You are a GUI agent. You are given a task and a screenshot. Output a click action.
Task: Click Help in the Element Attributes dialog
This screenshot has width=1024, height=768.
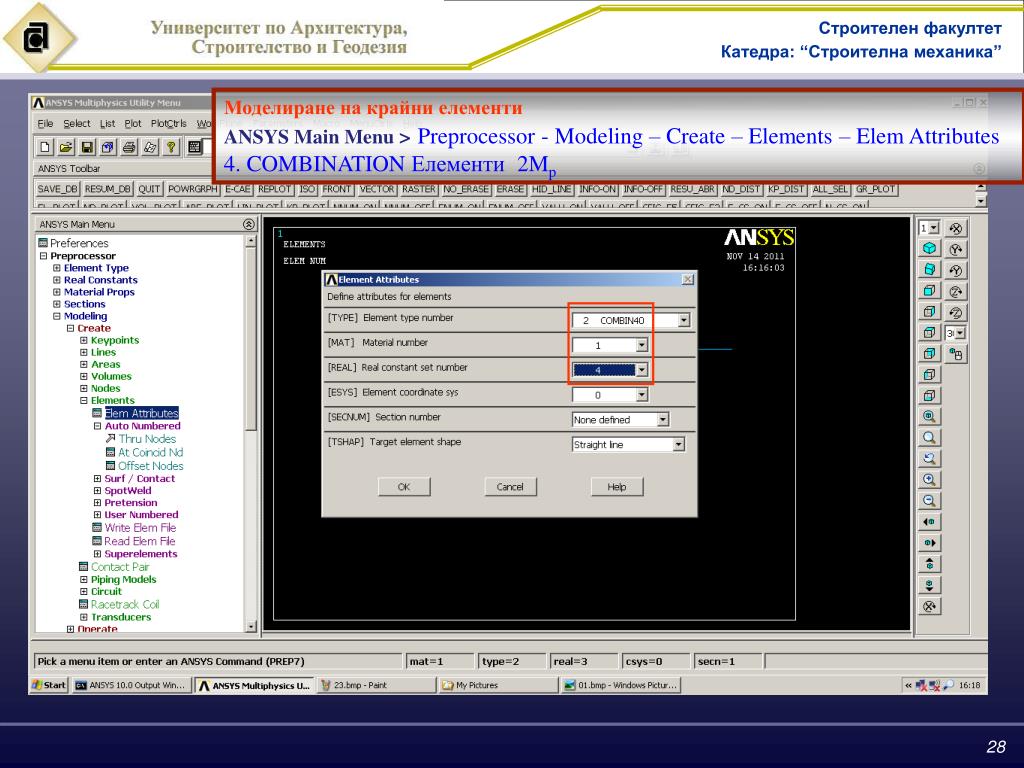pos(616,487)
